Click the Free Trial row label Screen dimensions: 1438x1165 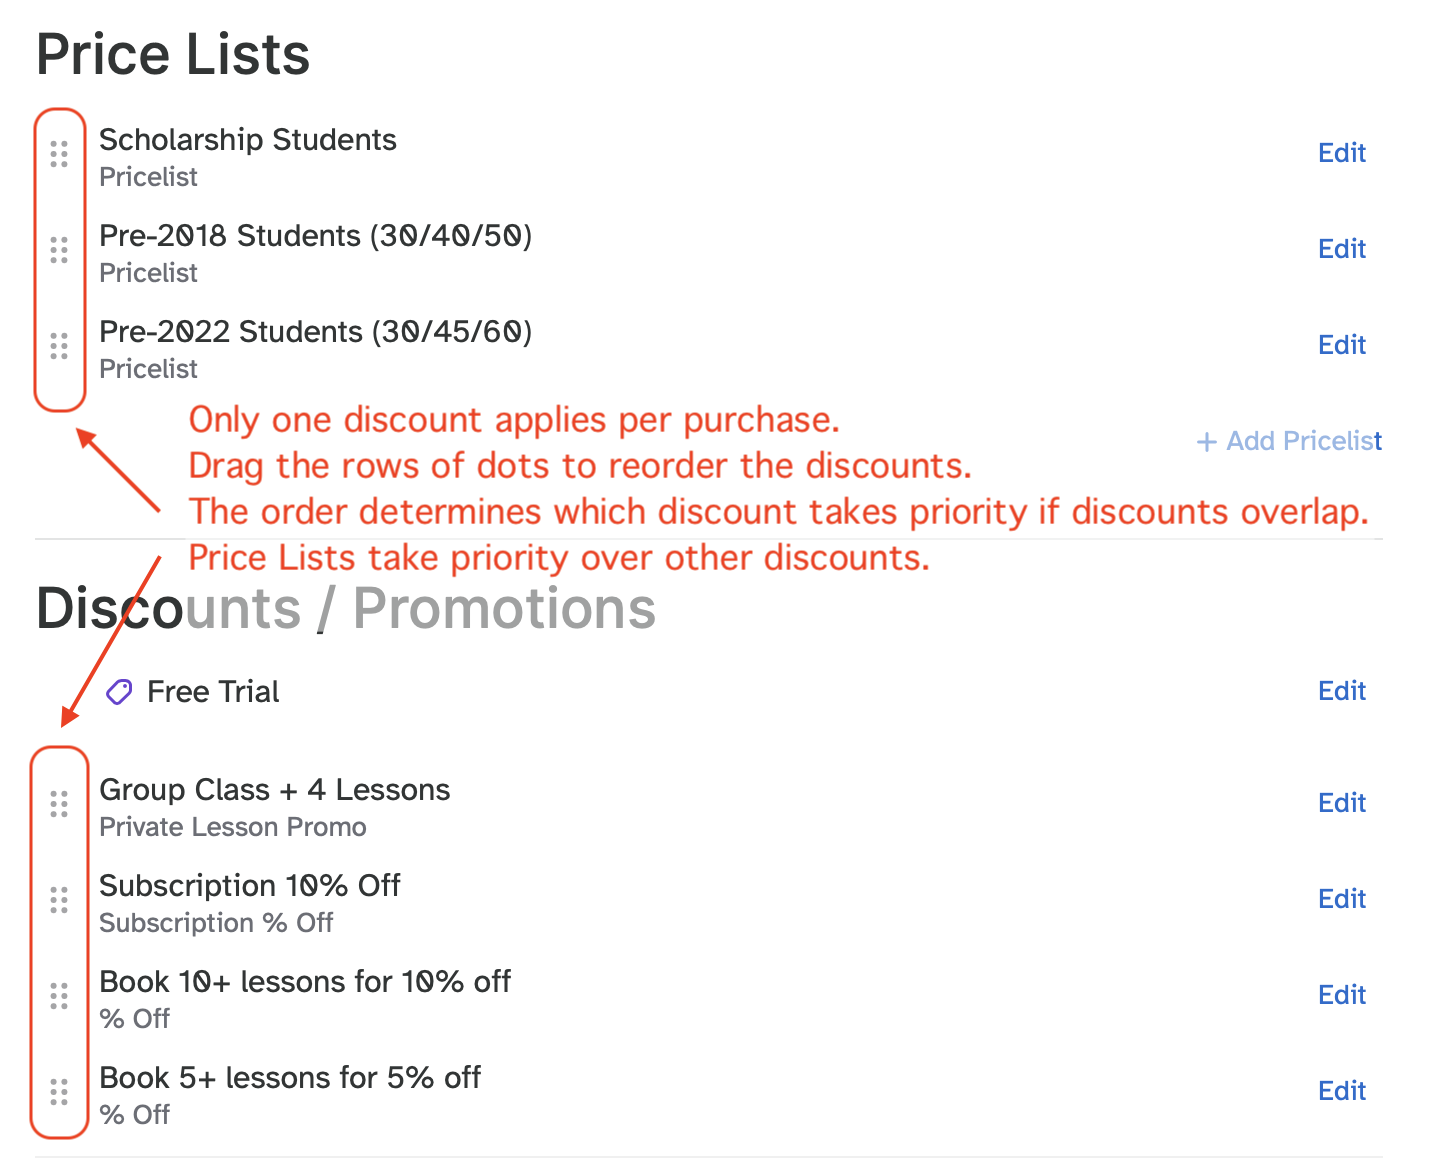212,691
